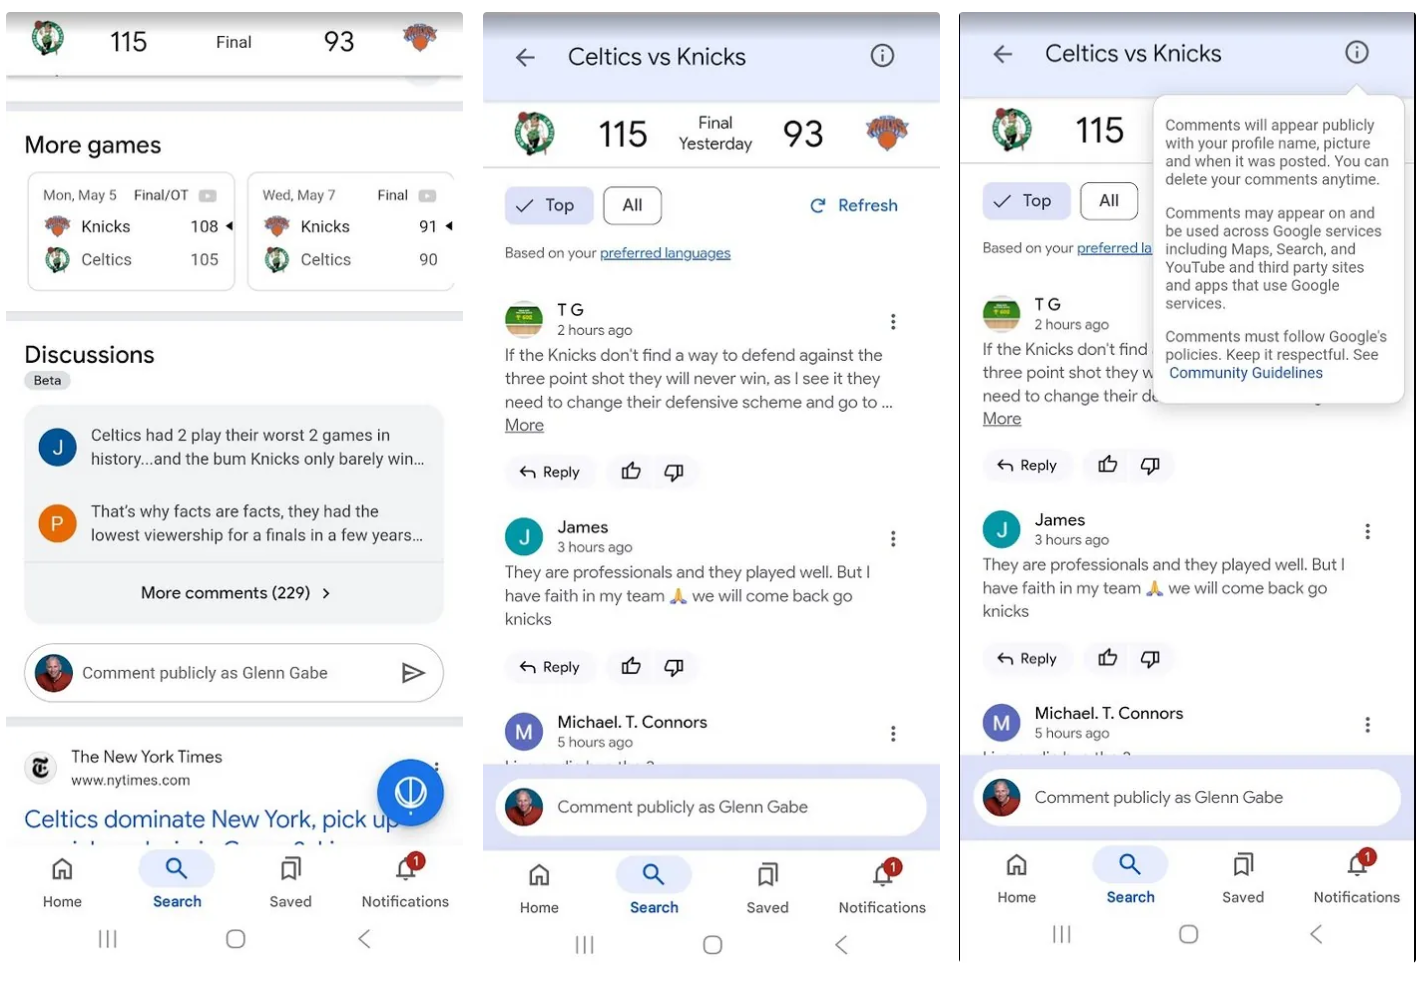The image size is (1426, 982).
Task: Go back using arrow in middle screen header
Action: [525, 58]
